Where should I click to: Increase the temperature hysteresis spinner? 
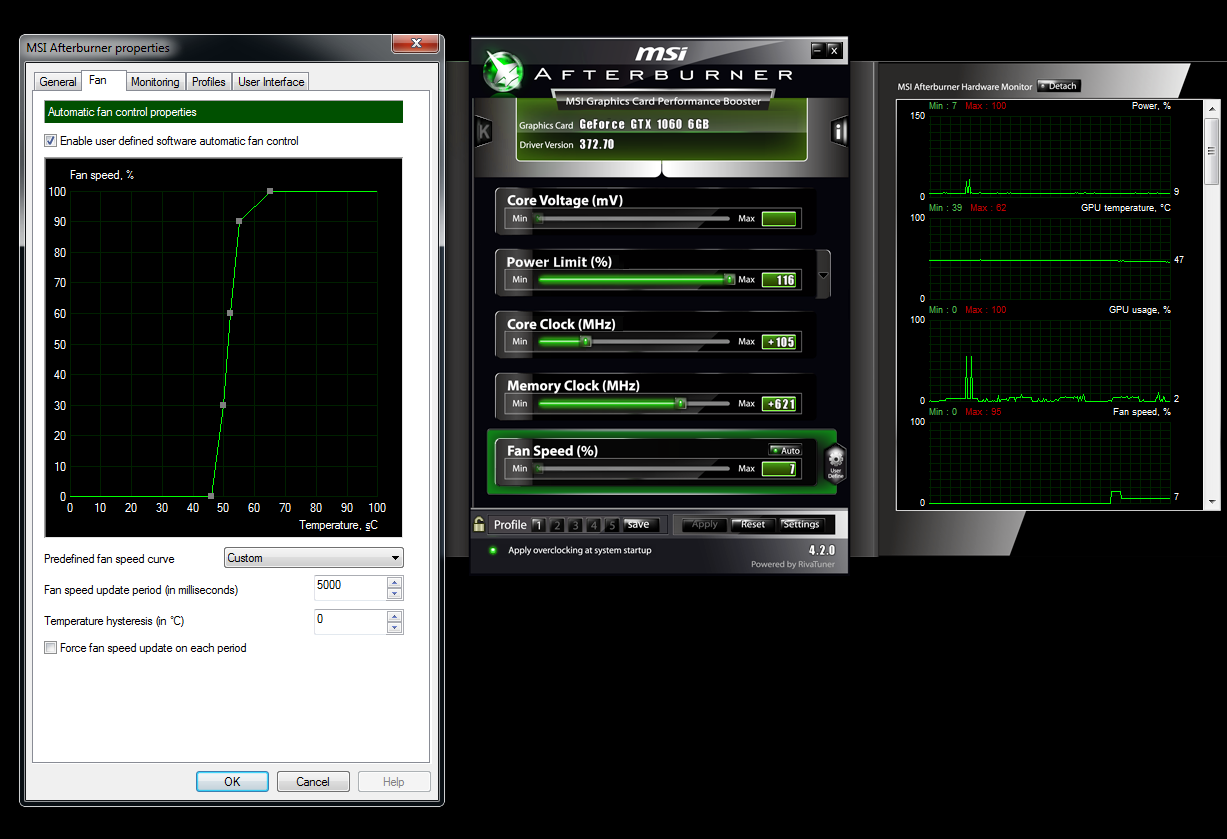coord(394,616)
